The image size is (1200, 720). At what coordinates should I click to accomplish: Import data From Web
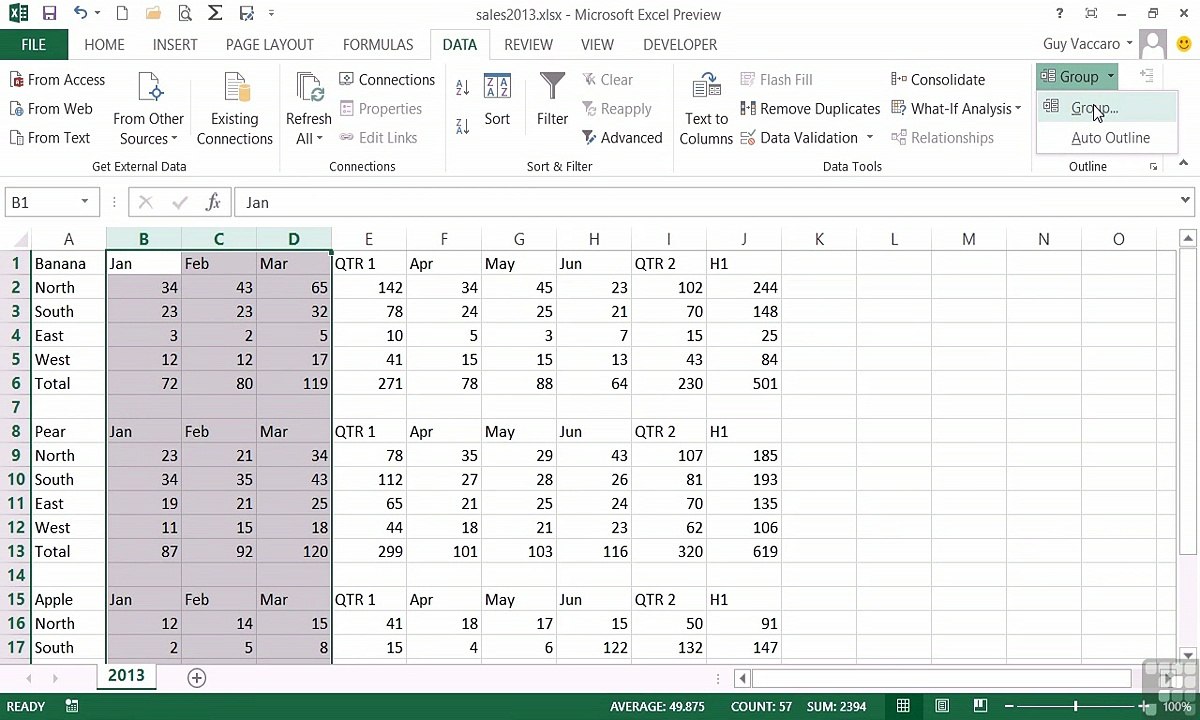[51, 109]
